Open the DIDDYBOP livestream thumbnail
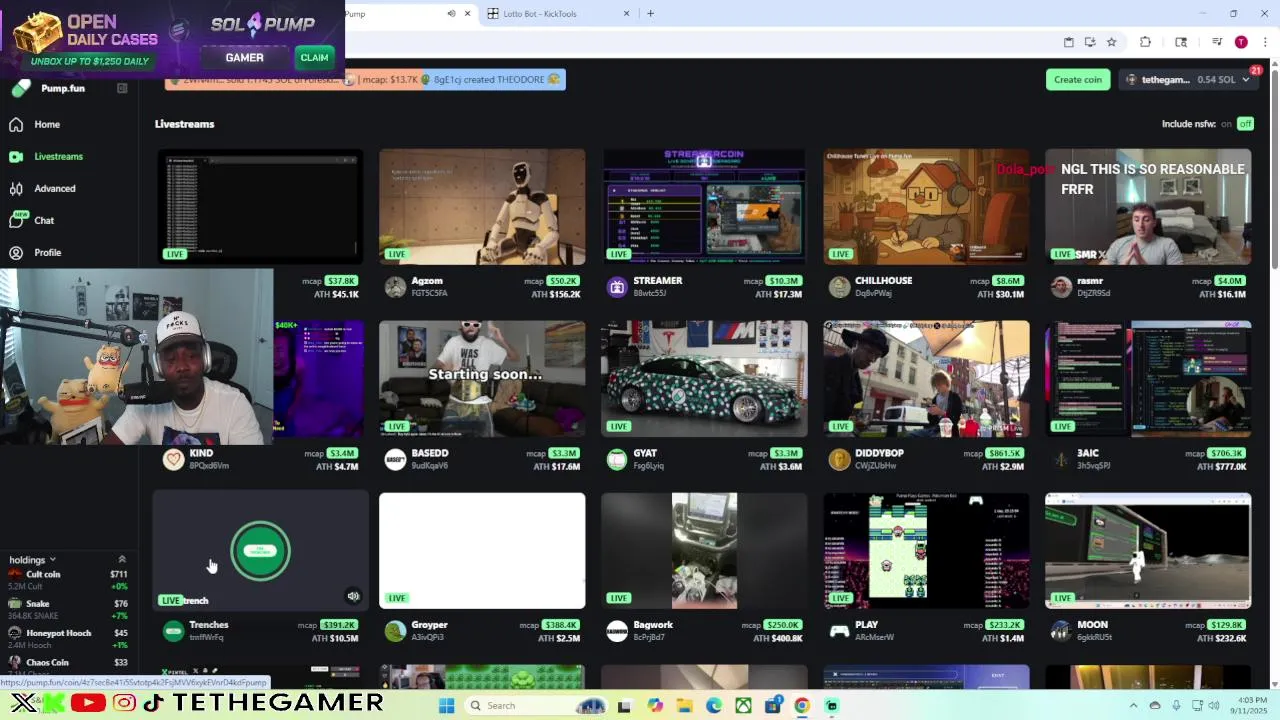This screenshot has height=720, width=1280. [926, 379]
